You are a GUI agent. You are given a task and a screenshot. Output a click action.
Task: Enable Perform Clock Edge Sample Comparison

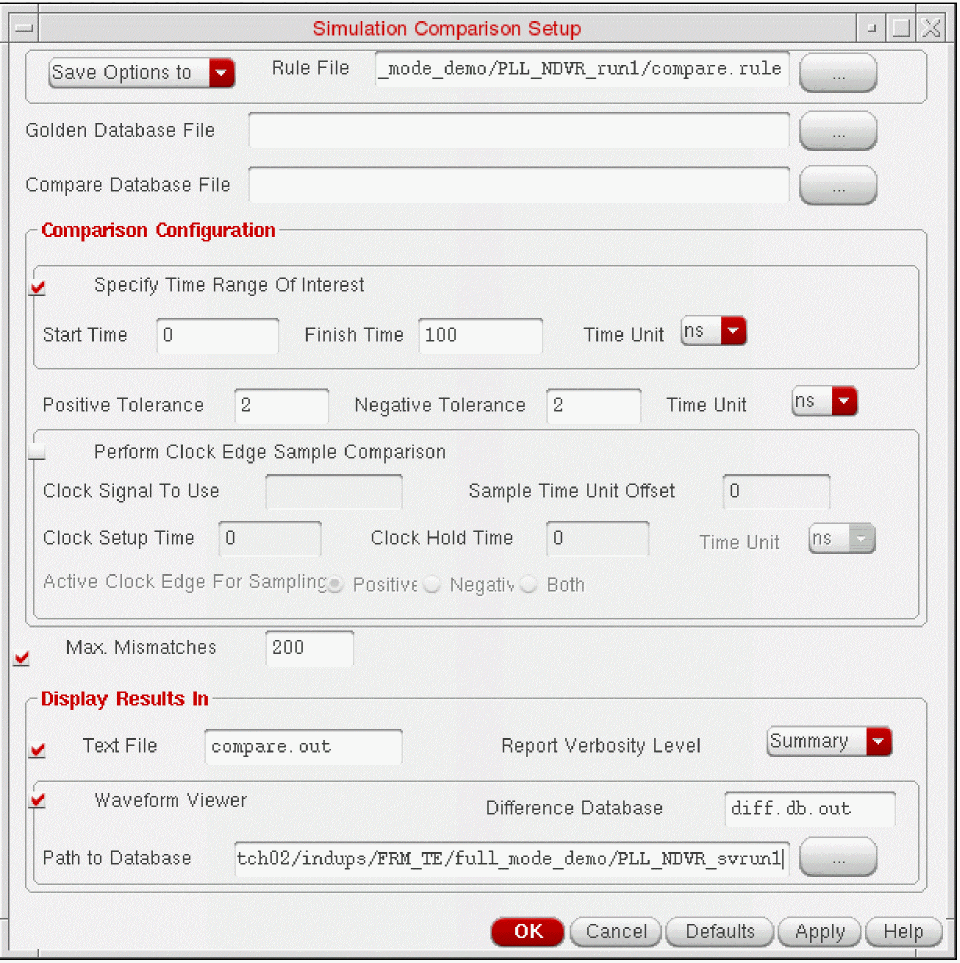click(x=37, y=452)
